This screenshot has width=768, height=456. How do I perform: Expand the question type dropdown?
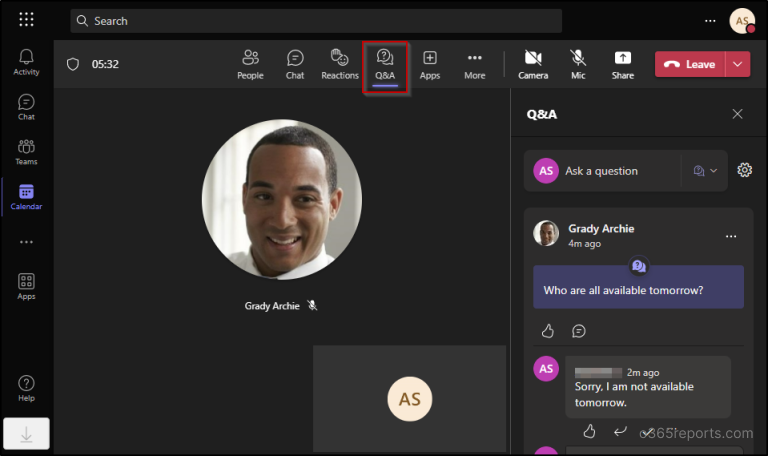705,171
